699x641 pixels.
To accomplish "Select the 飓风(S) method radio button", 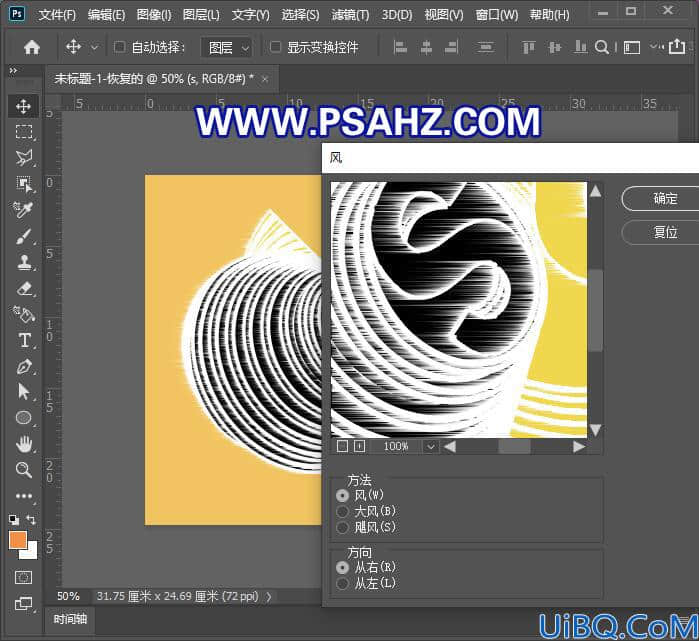I will (342, 527).
